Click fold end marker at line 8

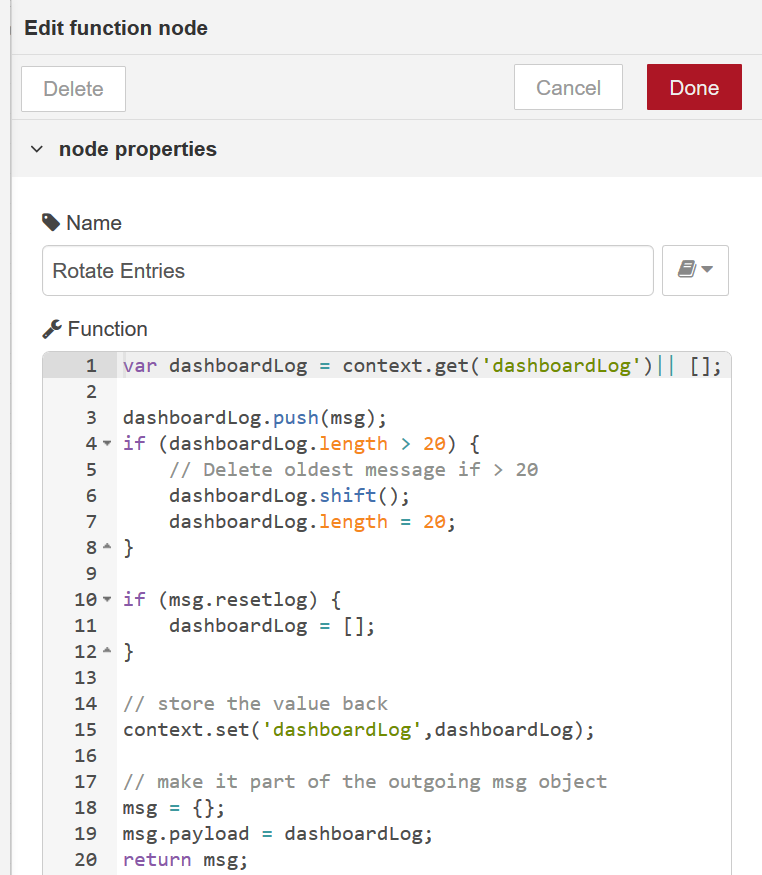pos(107,547)
